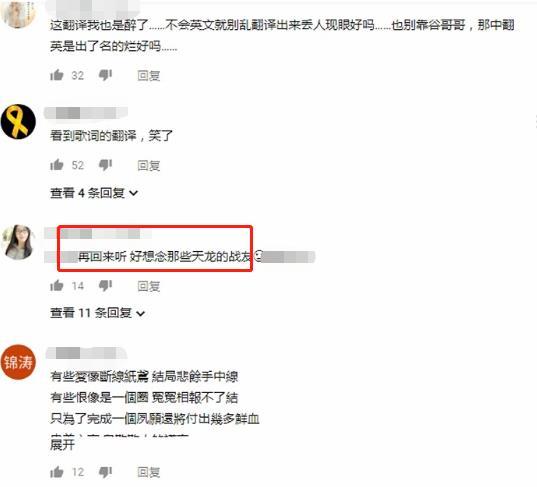Dislike the comment with 32 likes
The image size is (537, 487).
pyautogui.click(x=105, y=75)
